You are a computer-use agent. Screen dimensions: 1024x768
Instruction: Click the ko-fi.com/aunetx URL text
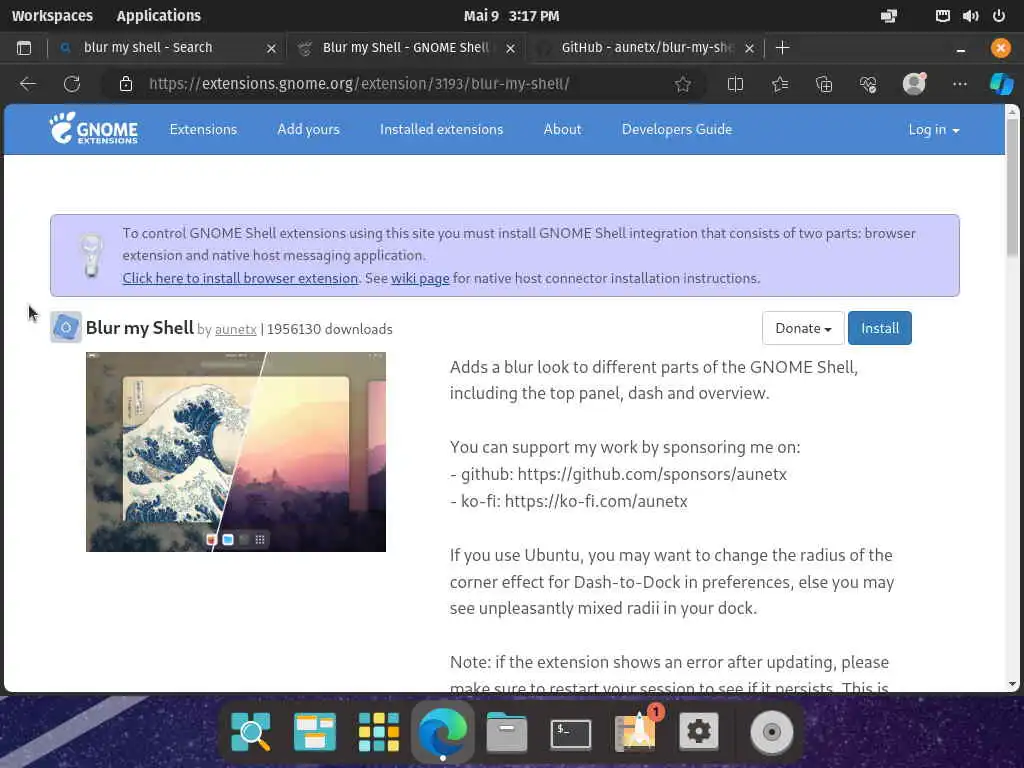point(596,502)
